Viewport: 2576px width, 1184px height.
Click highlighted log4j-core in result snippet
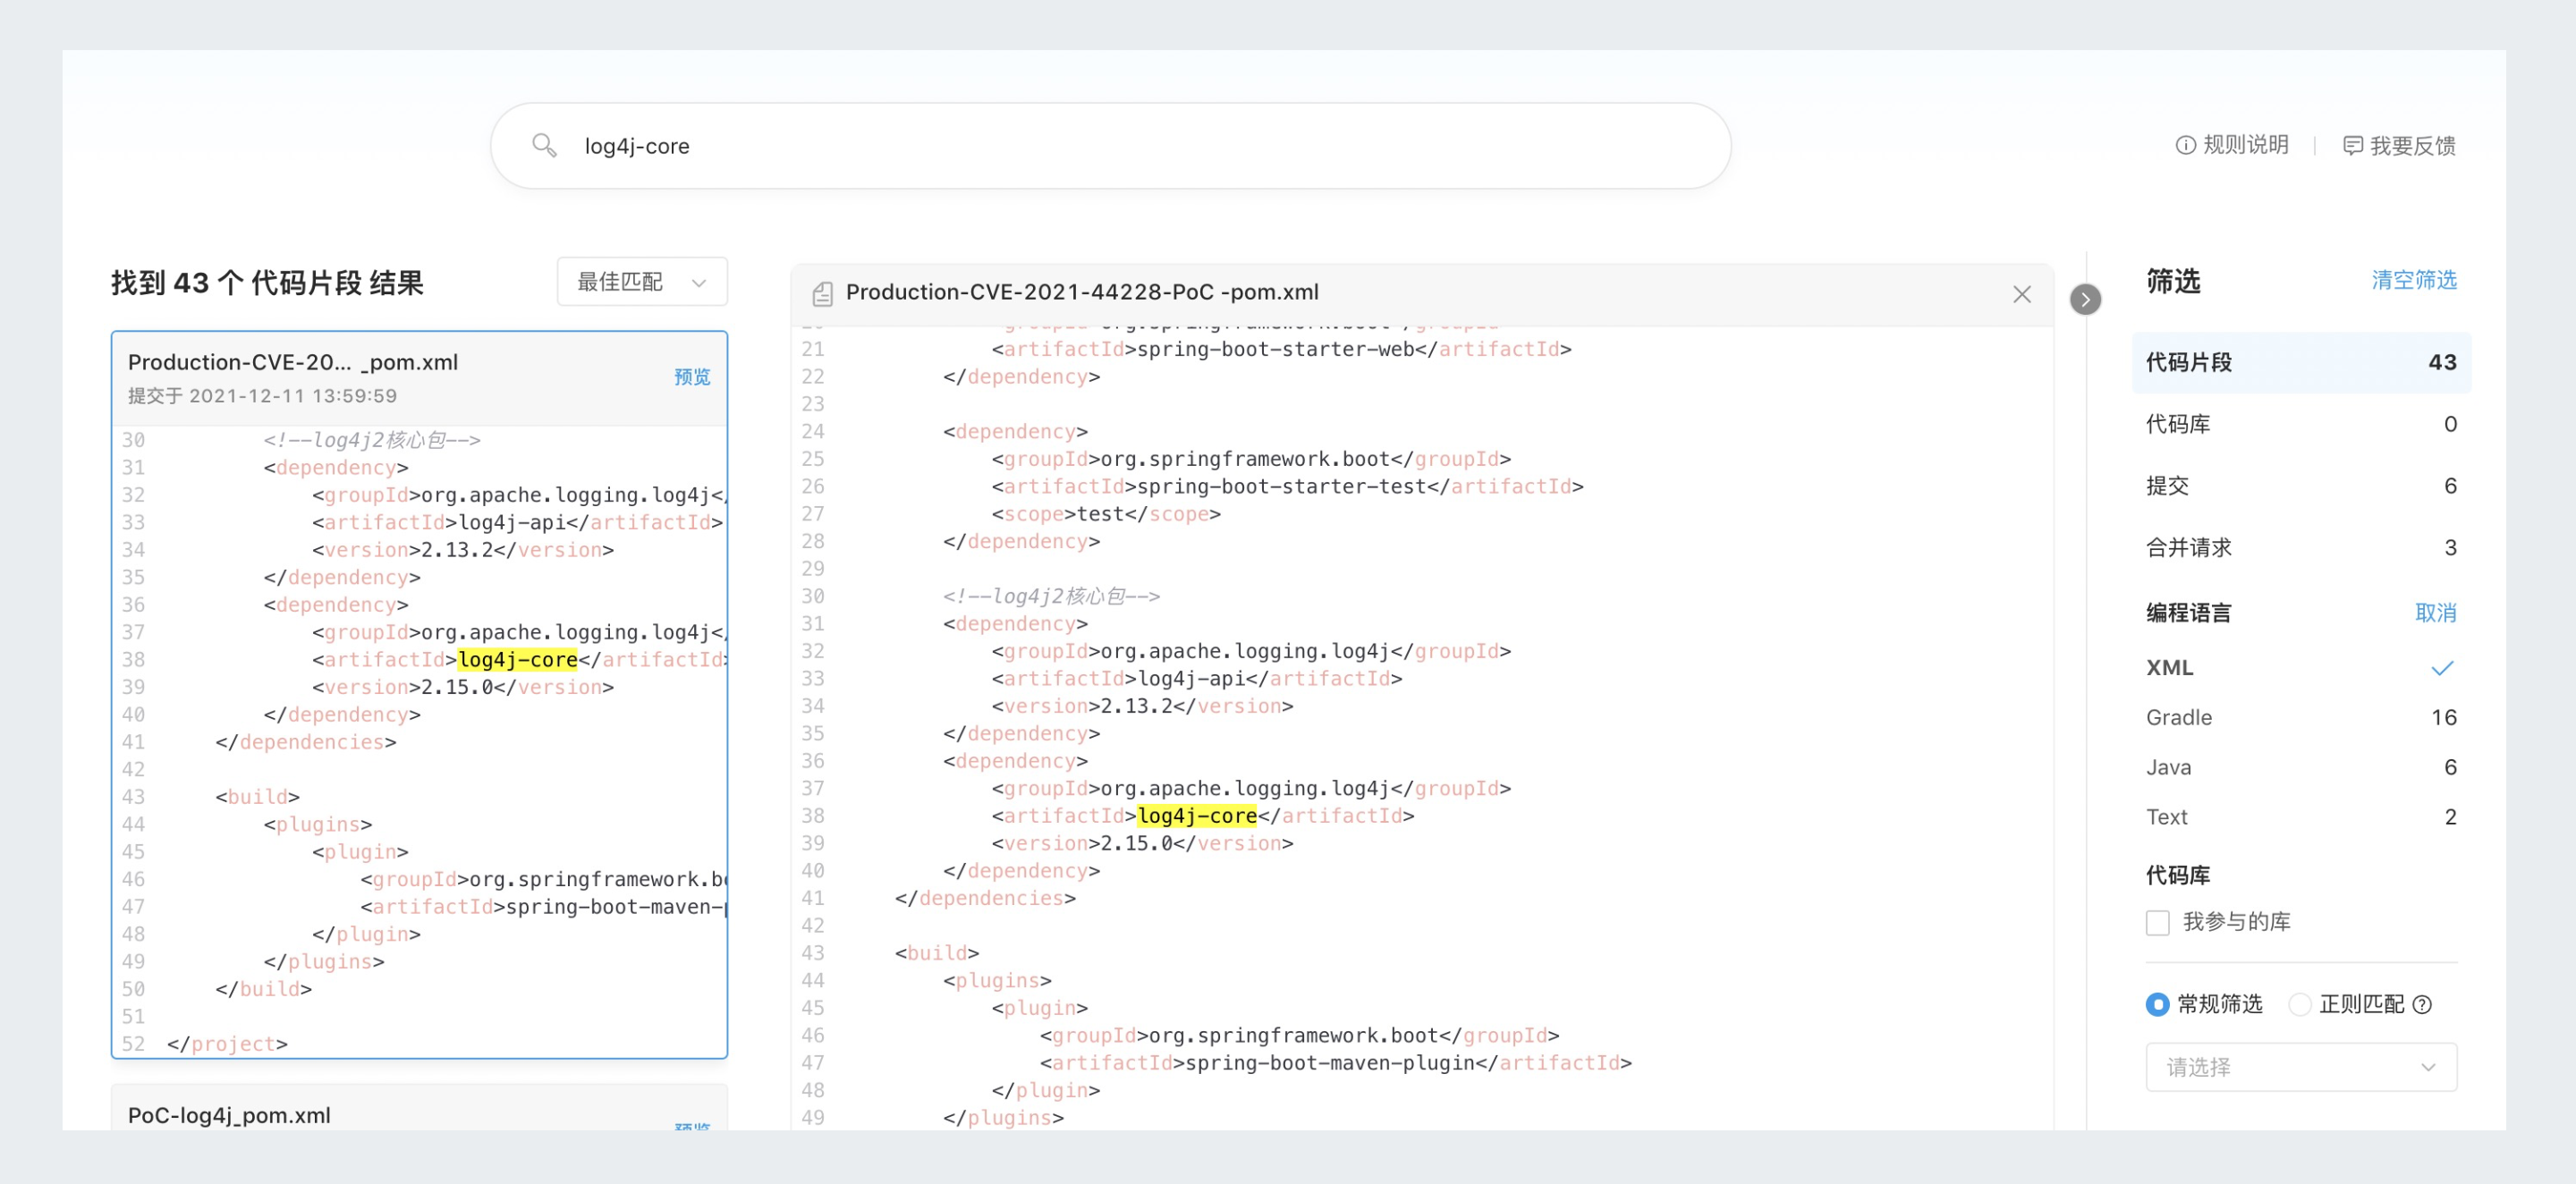click(x=518, y=660)
